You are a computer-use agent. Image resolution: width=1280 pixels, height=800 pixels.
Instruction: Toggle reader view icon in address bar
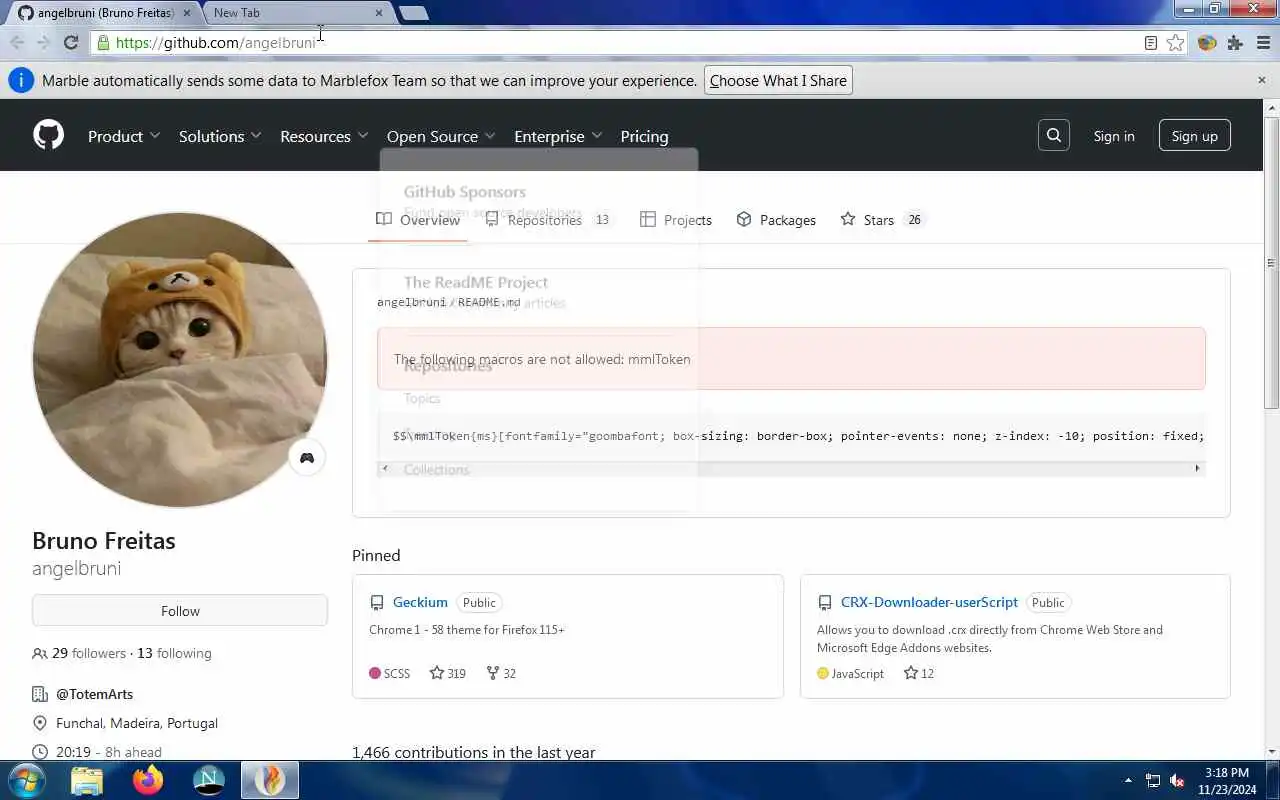click(1151, 43)
